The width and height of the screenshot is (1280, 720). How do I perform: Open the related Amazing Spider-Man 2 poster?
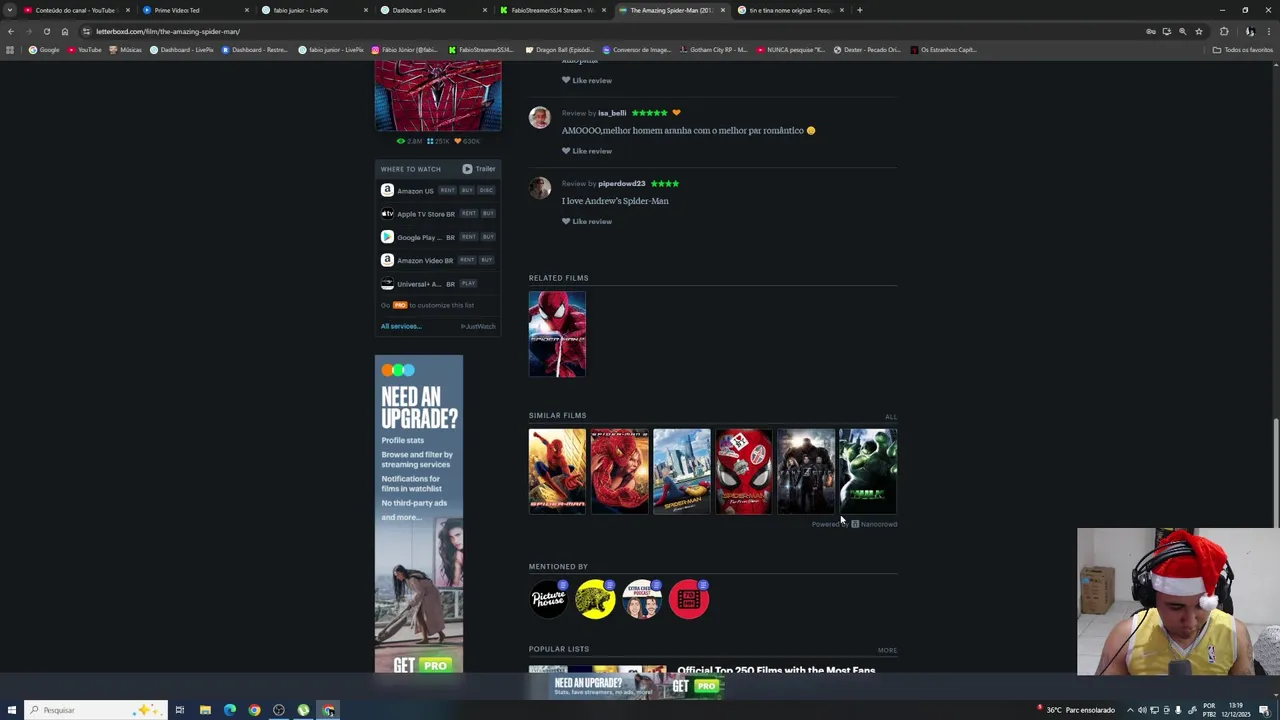tap(557, 334)
